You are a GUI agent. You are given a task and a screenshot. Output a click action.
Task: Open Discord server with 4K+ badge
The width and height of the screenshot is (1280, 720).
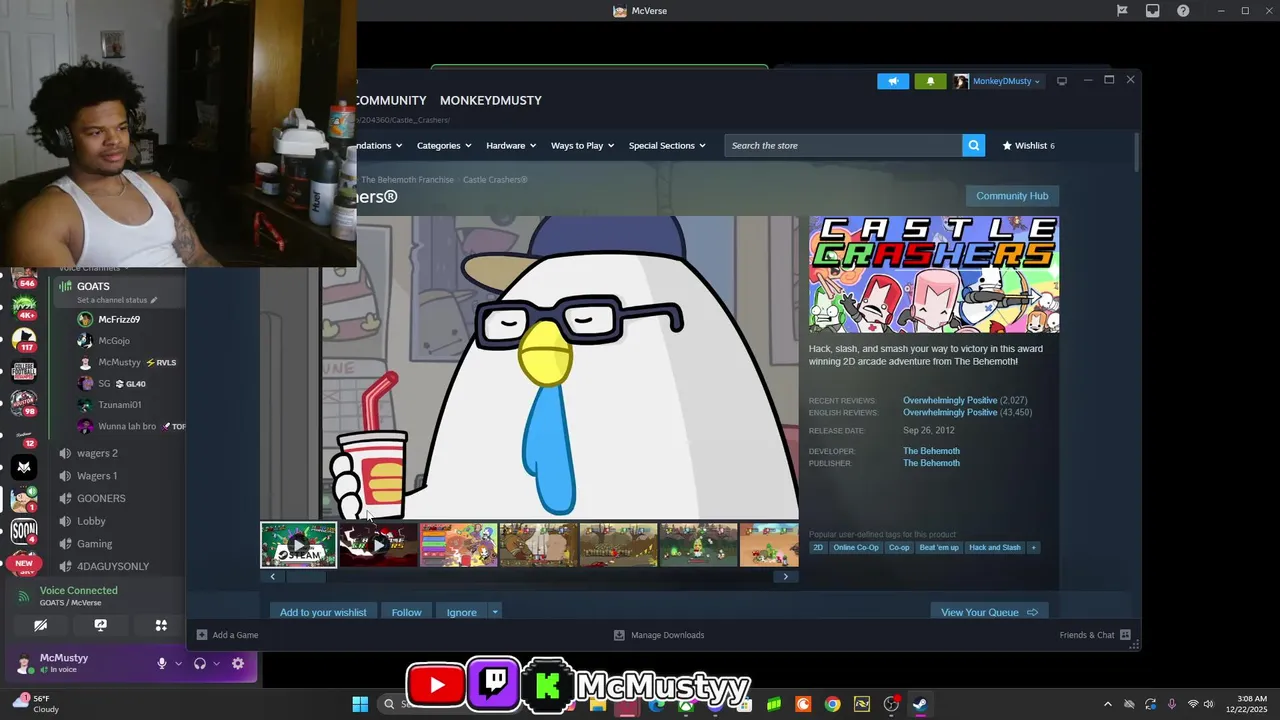point(24,308)
